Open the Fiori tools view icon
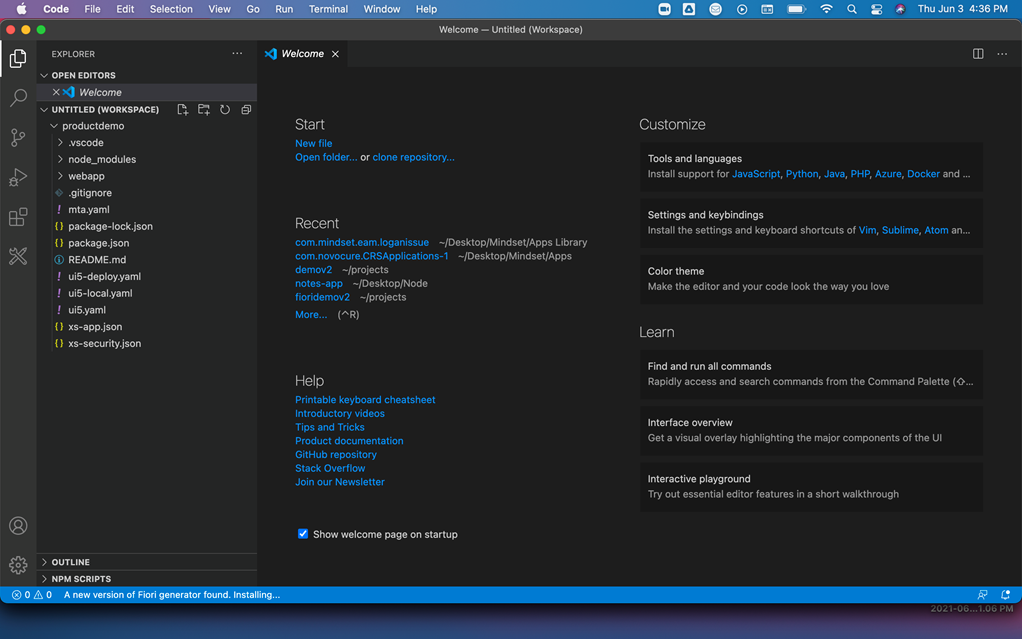Screen dimensions: 1022x639 pyautogui.click(x=18, y=256)
